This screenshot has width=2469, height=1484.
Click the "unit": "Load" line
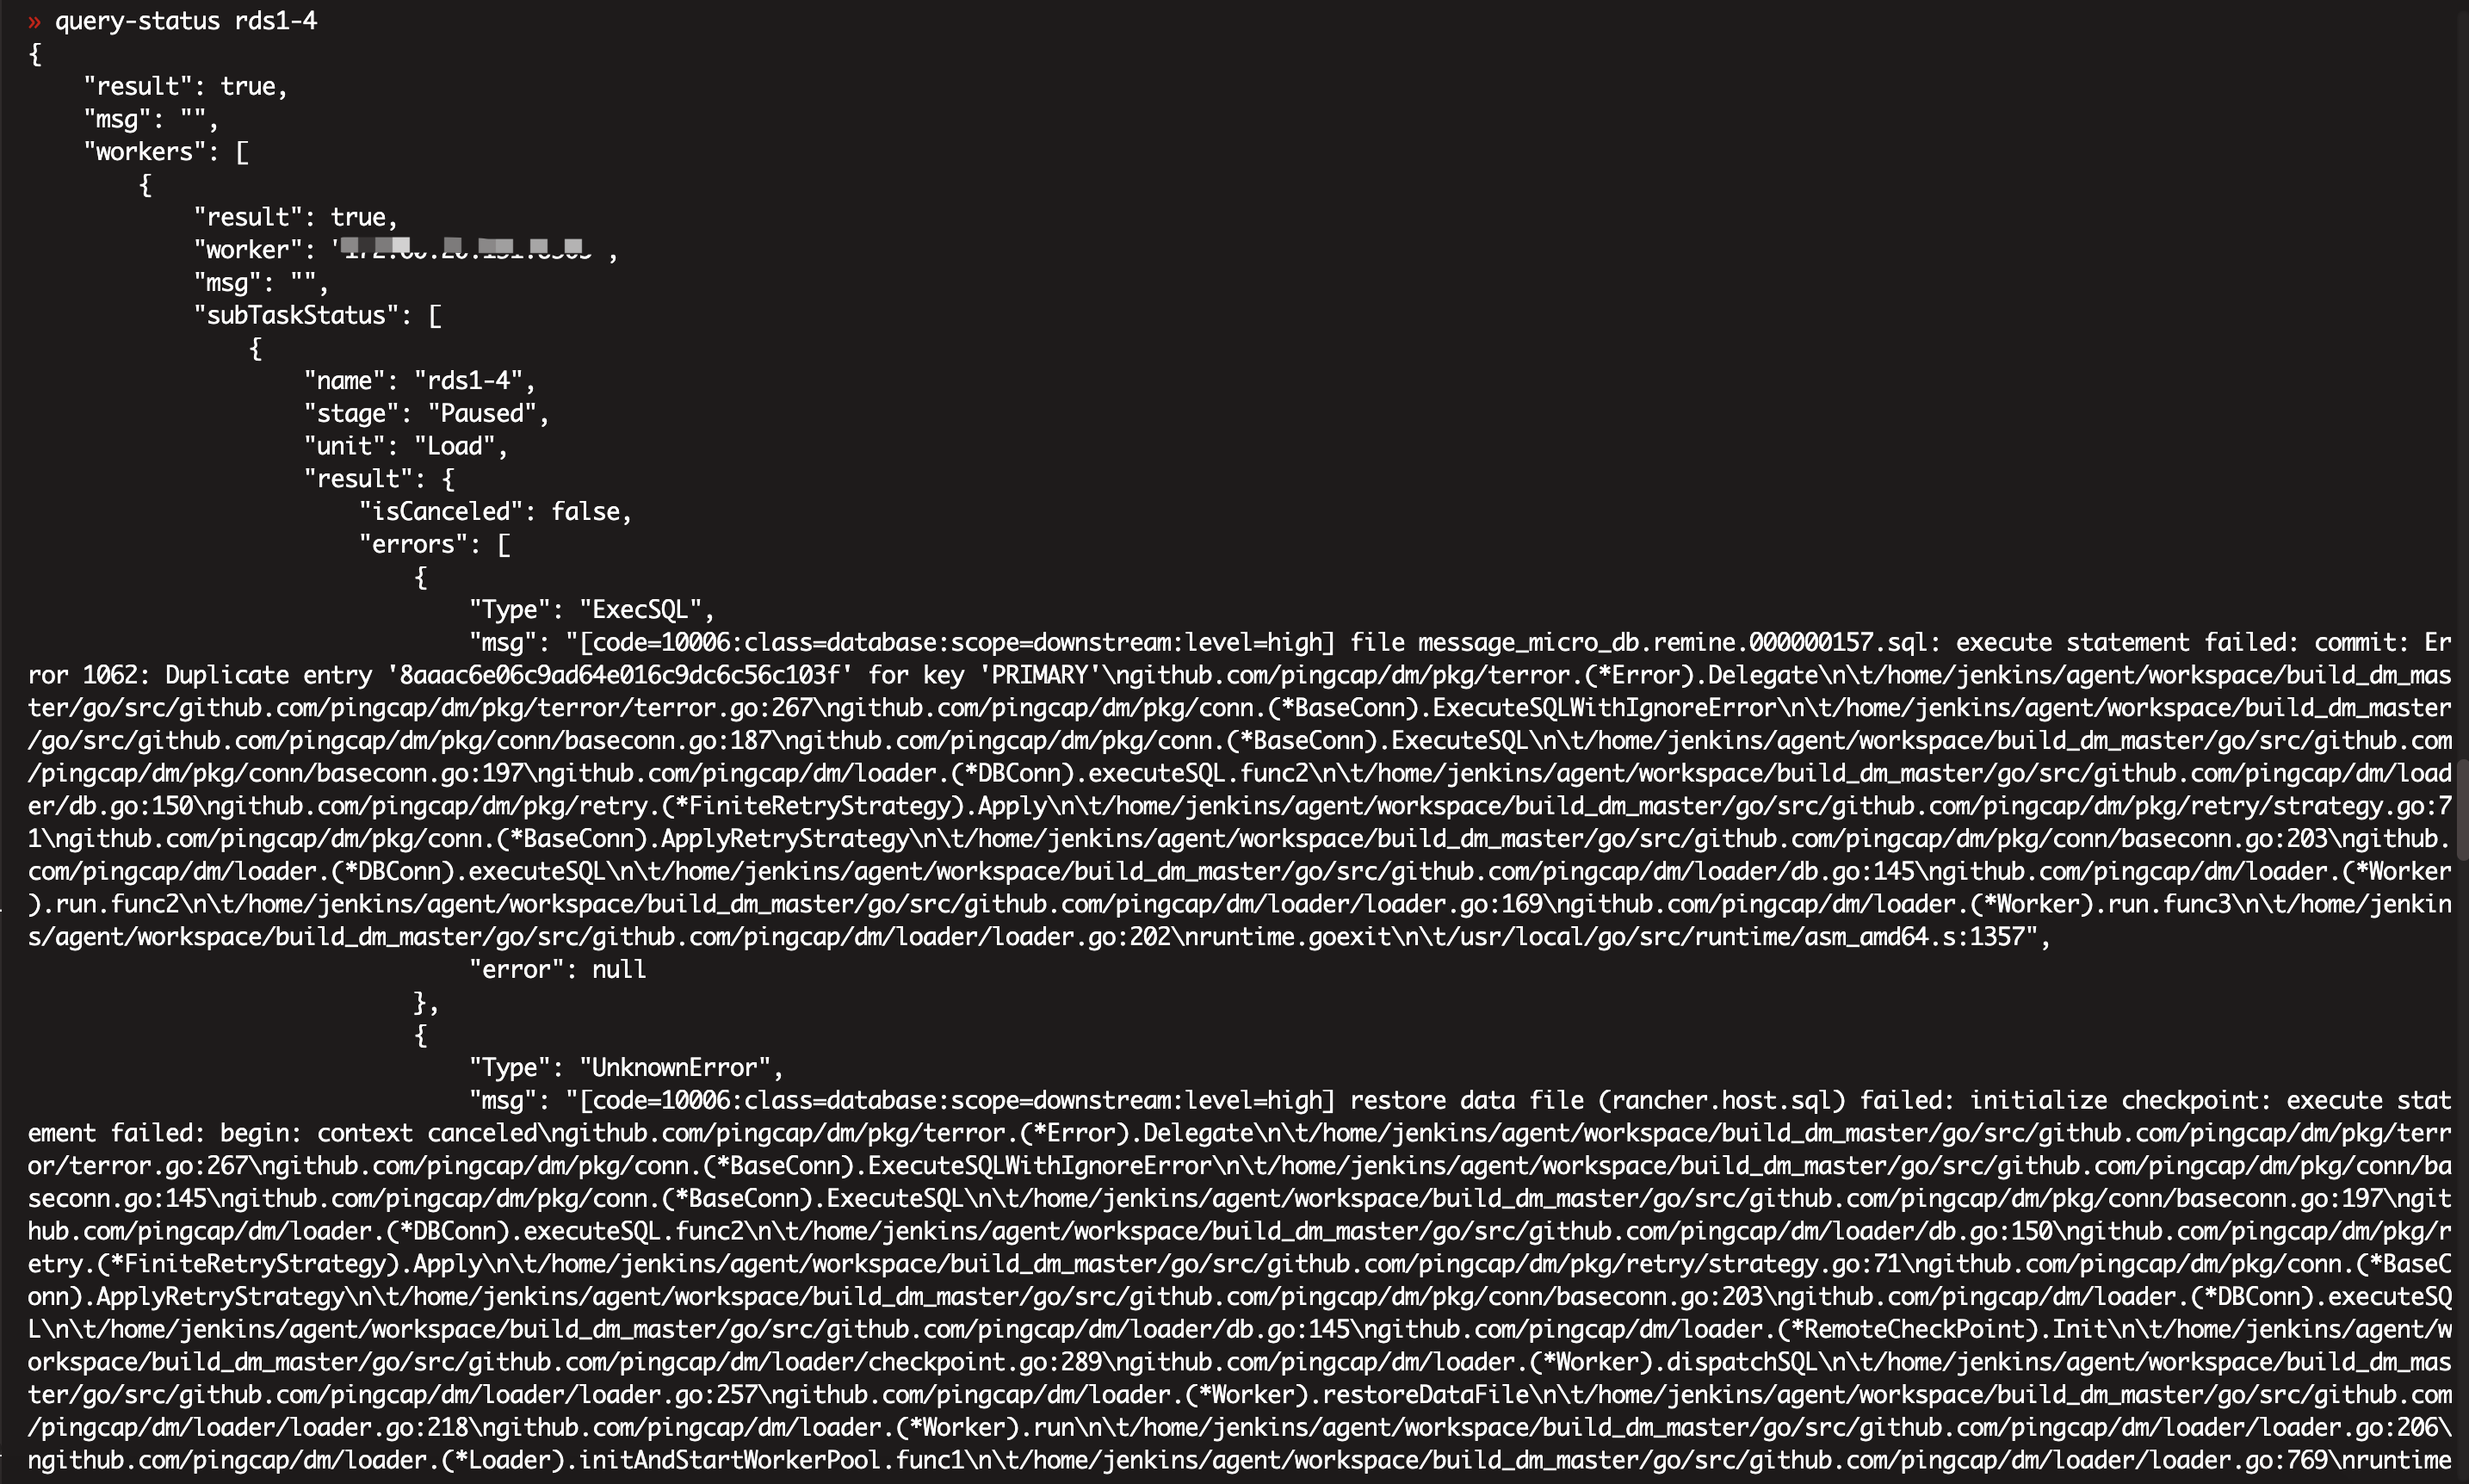(406, 446)
